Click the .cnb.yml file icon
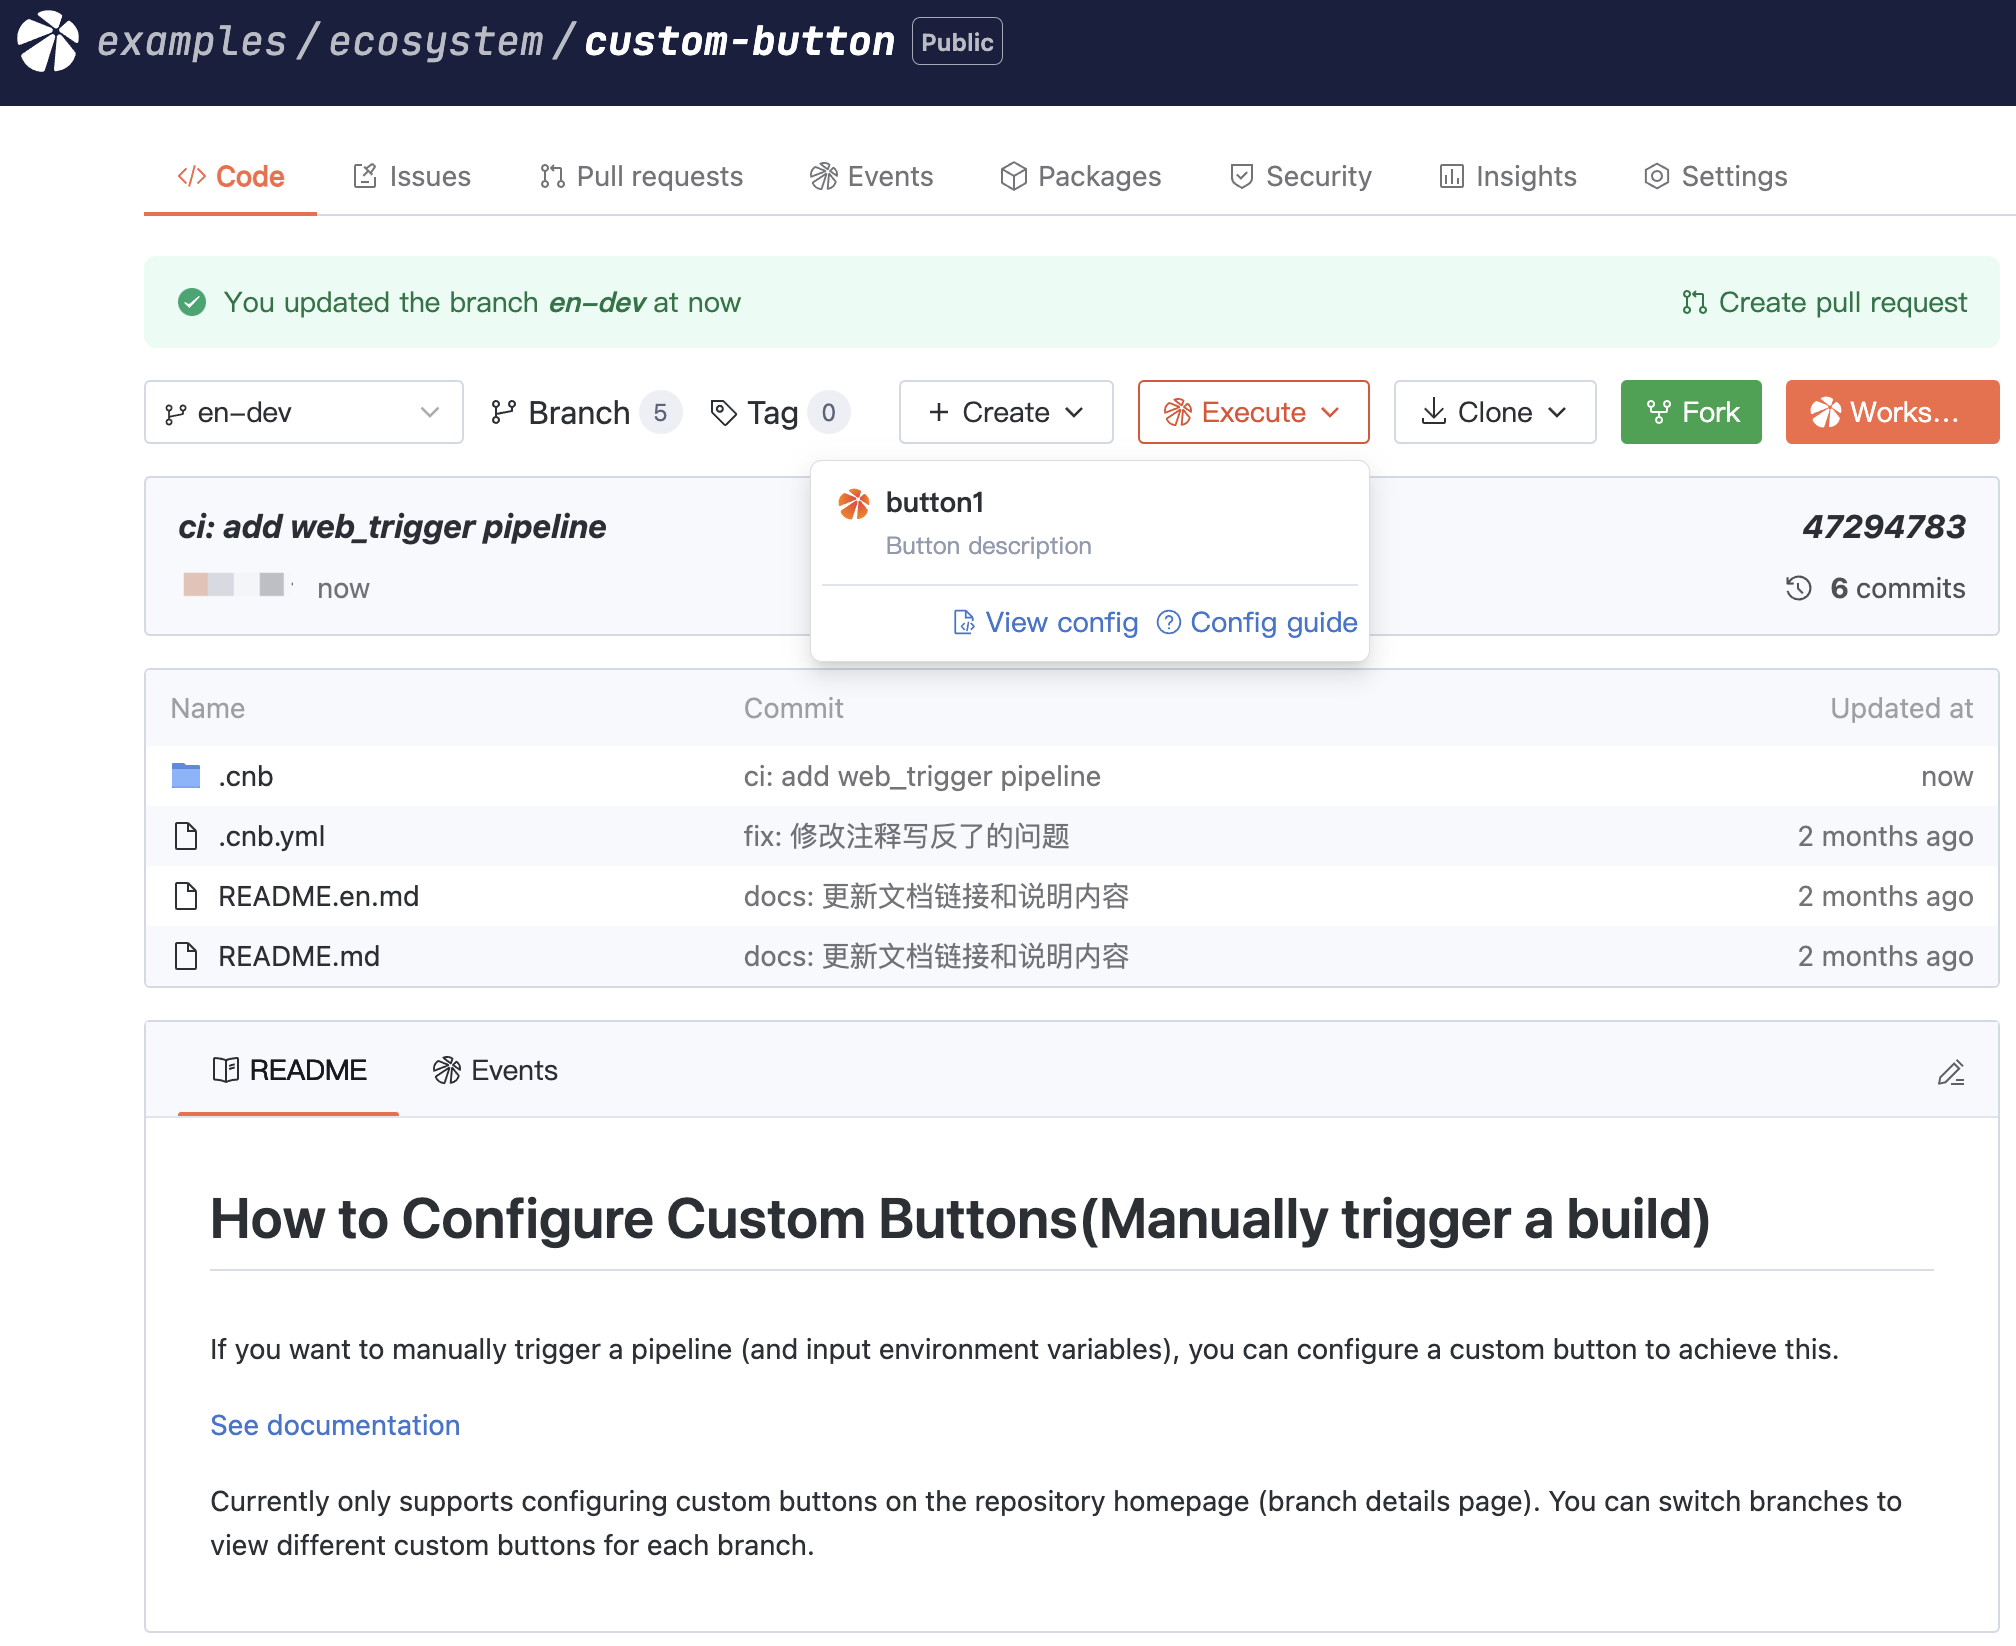 [186, 836]
